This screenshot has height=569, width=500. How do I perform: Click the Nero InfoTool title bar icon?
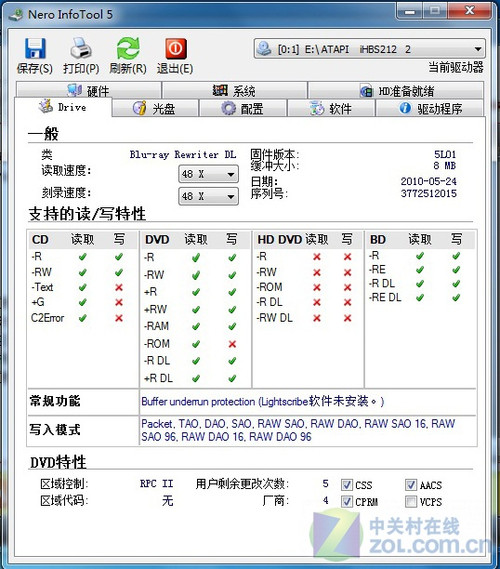pyautogui.click(x=16, y=15)
